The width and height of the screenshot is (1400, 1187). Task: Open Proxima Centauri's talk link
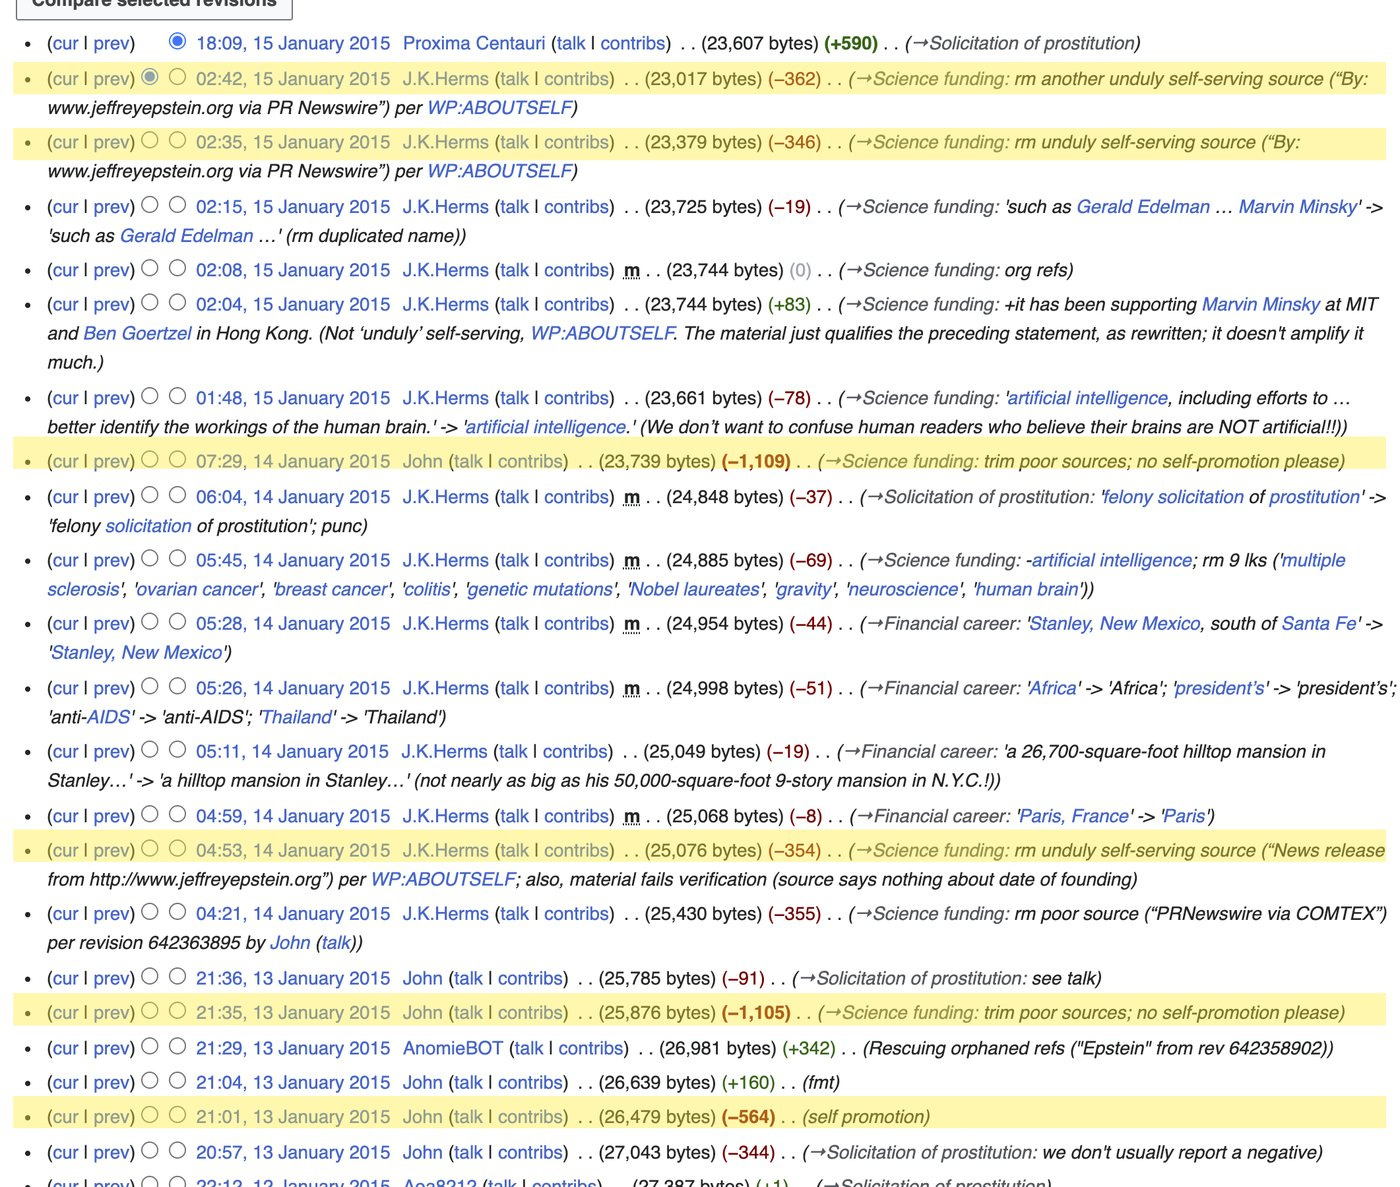[572, 43]
